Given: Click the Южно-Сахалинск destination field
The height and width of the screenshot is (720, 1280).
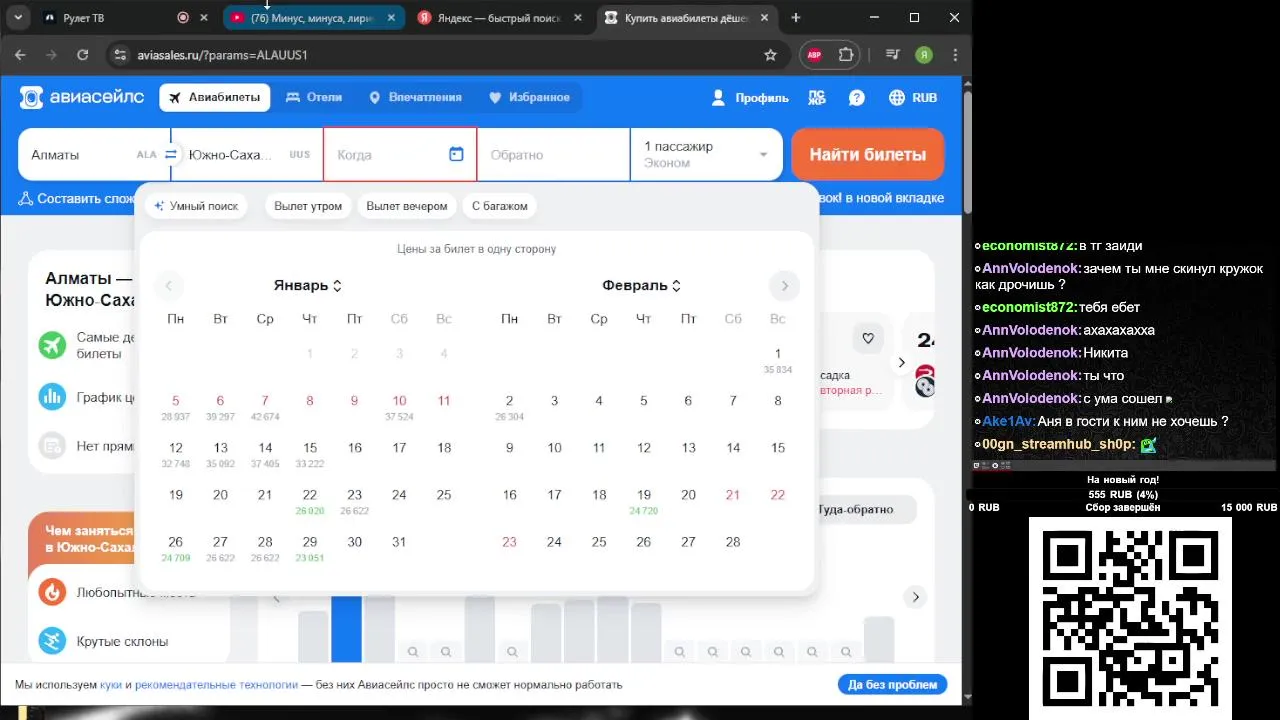Looking at the screenshot, I should point(248,154).
